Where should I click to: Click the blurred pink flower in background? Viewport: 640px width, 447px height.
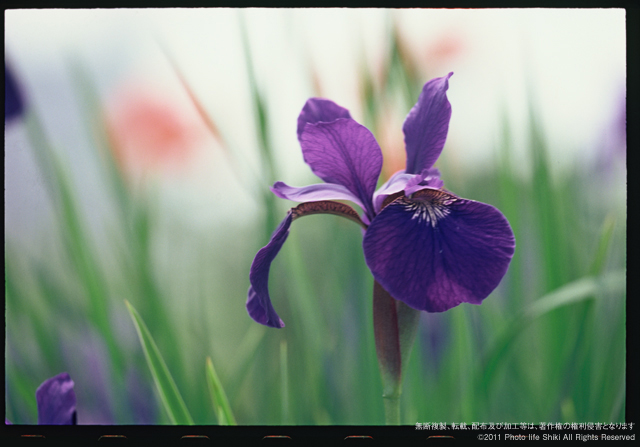pyautogui.click(x=150, y=130)
